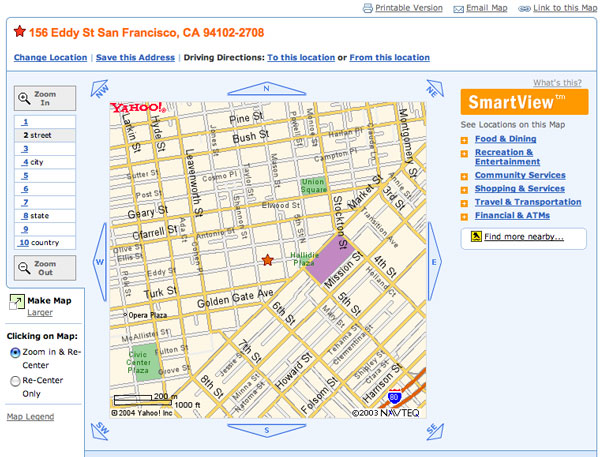Open Food & Dining link

coord(505,139)
